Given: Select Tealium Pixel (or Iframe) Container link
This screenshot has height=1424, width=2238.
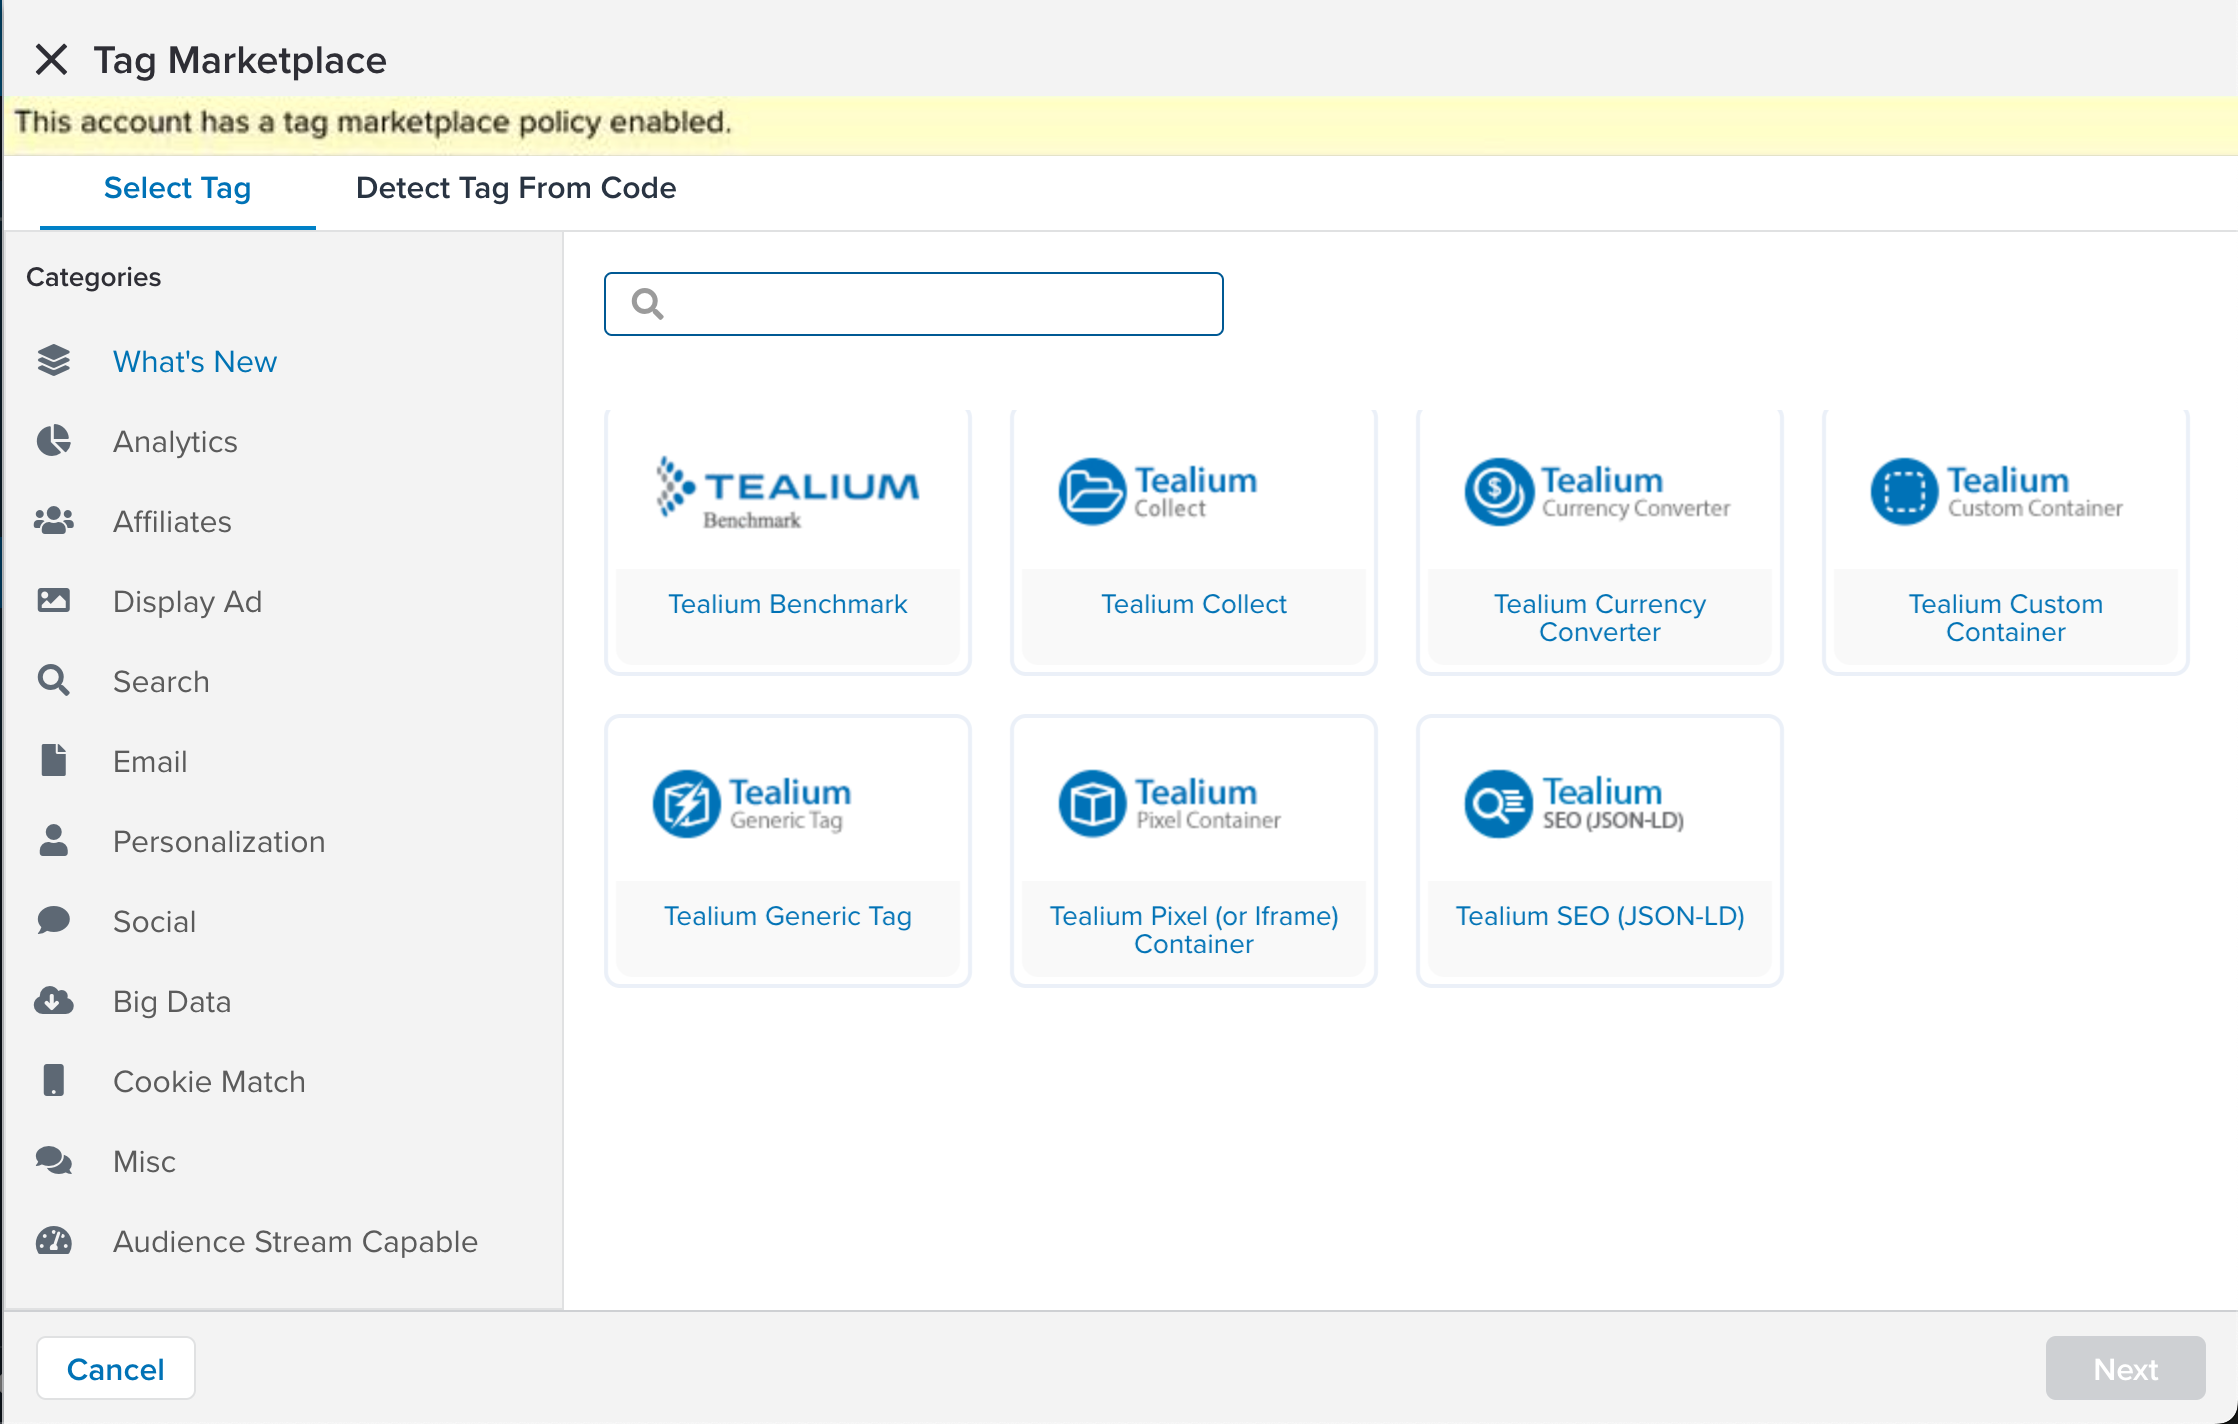Looking at the screenshot, I should 1194,930.
